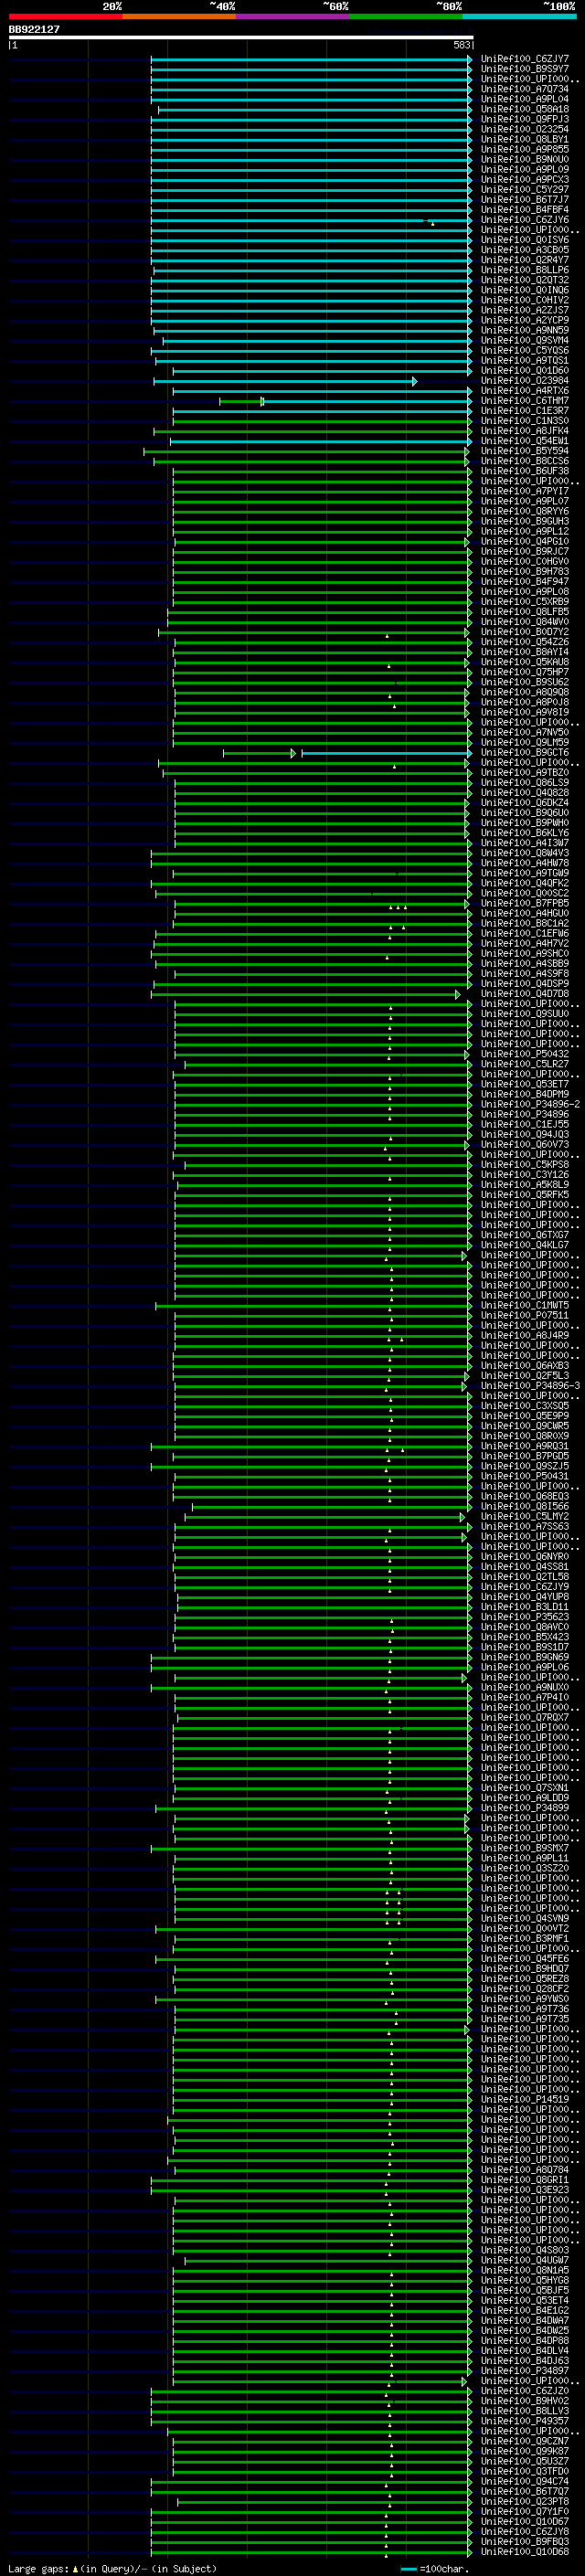
Task: Click the shortened cyan bar for UniRef100_O23984
Action: point(285,381)
